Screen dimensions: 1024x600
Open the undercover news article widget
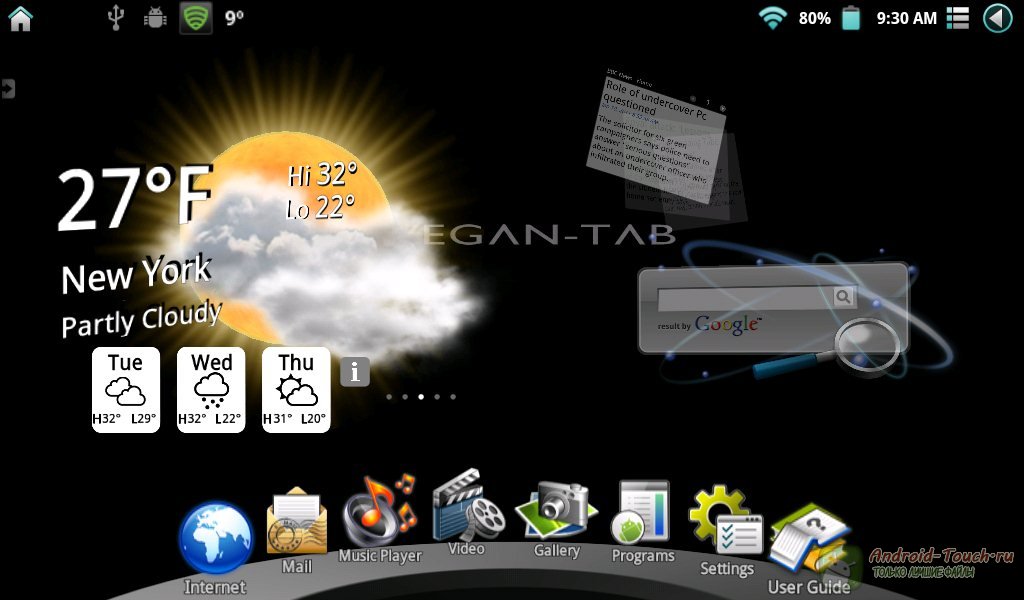[660, 140]
